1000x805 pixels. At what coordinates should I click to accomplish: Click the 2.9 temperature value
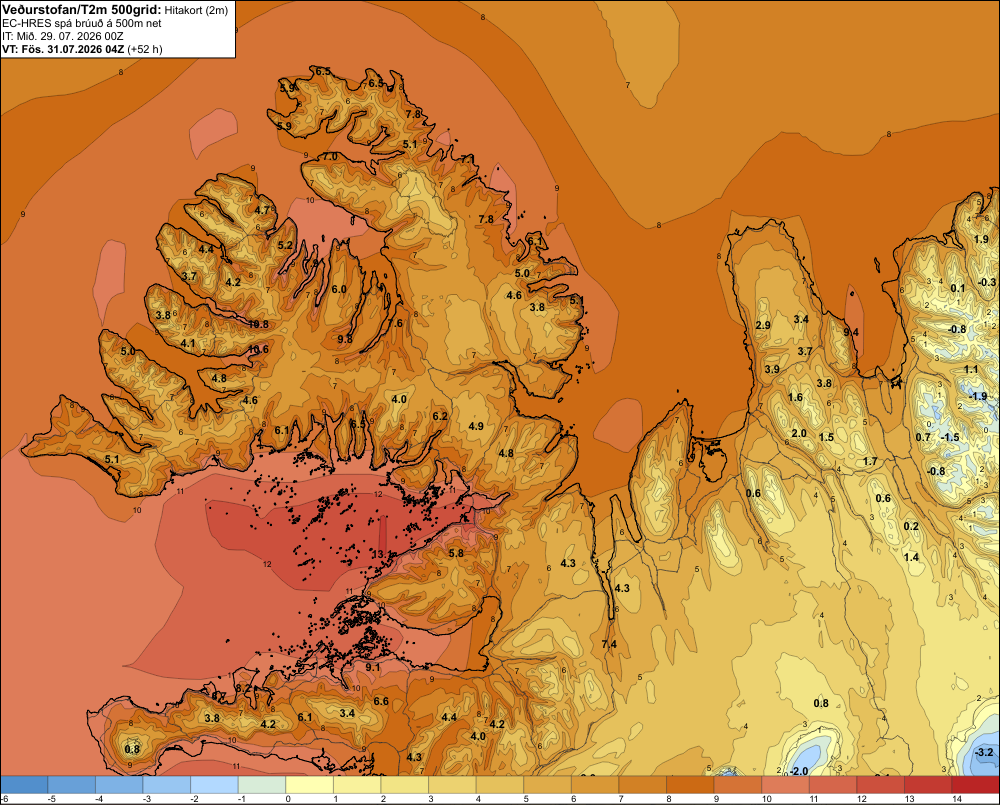[x=763, y=325]
